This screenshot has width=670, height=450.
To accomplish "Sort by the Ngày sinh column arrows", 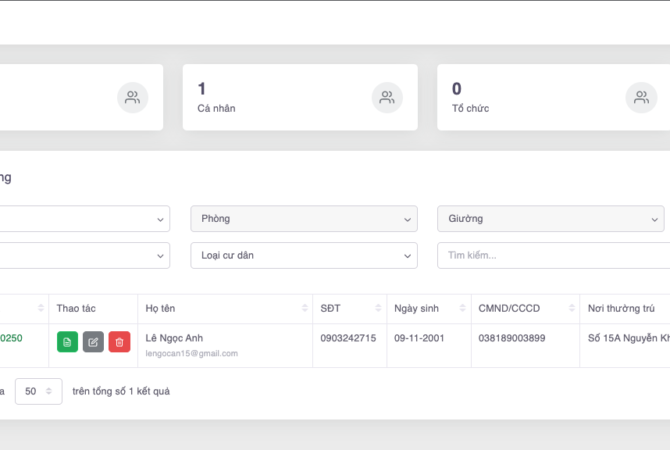I will click(459, 308).
